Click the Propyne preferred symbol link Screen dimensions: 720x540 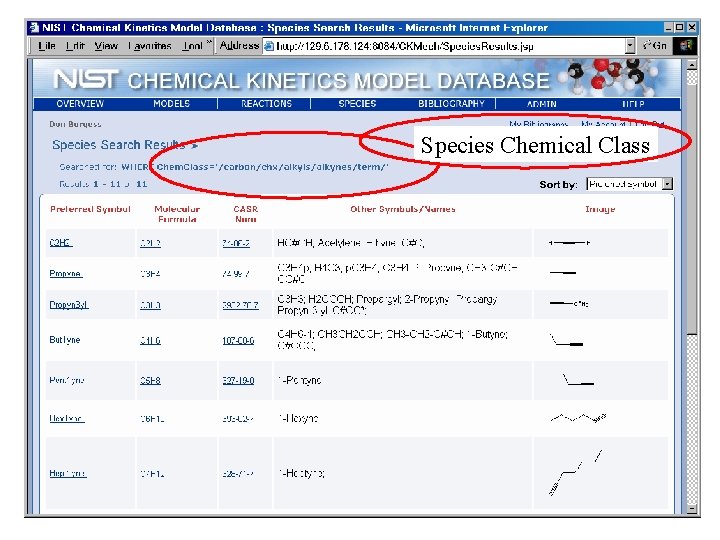[x=66, y=274]
